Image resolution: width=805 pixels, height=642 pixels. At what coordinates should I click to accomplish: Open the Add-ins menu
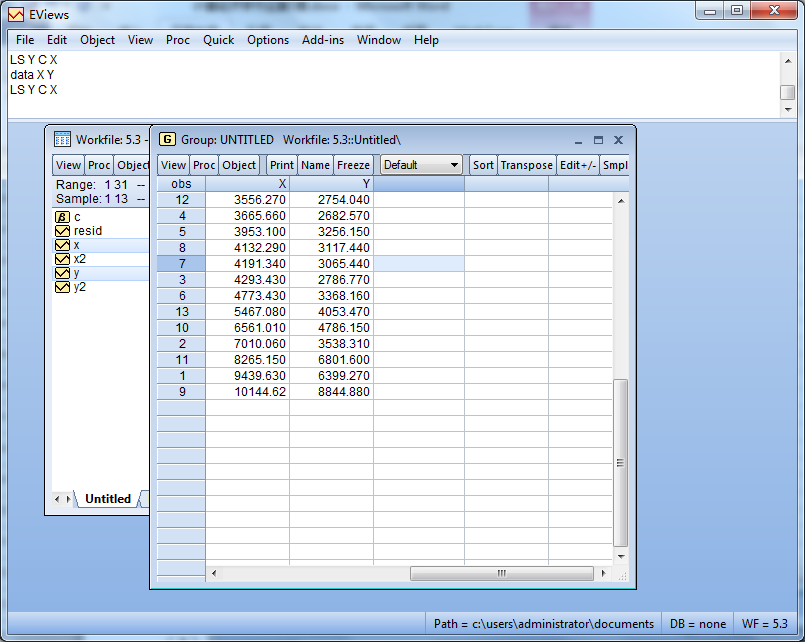coord(322,40)
